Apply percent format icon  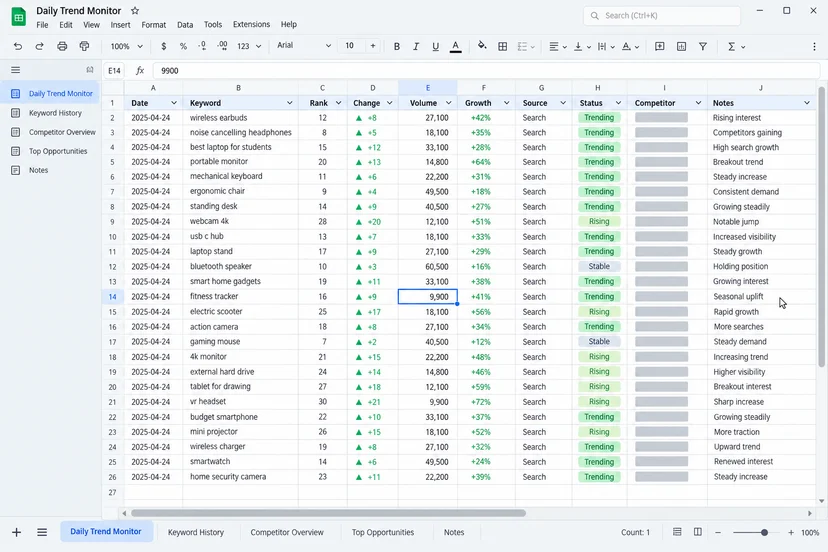tap(183, 46)
